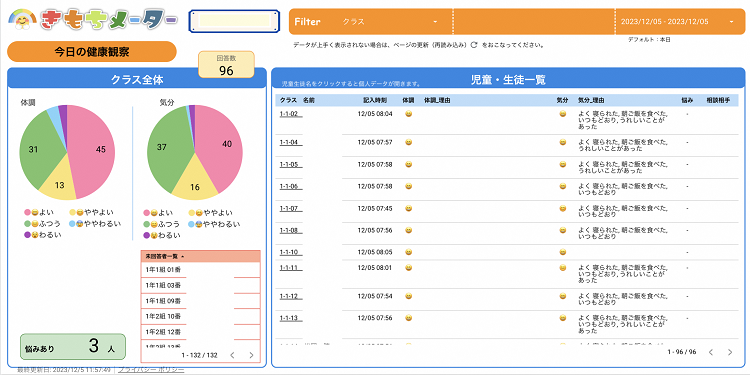Viewport: 750px width, 375px height.
Task: Go to next page of student list
Action: coord(729,352)
